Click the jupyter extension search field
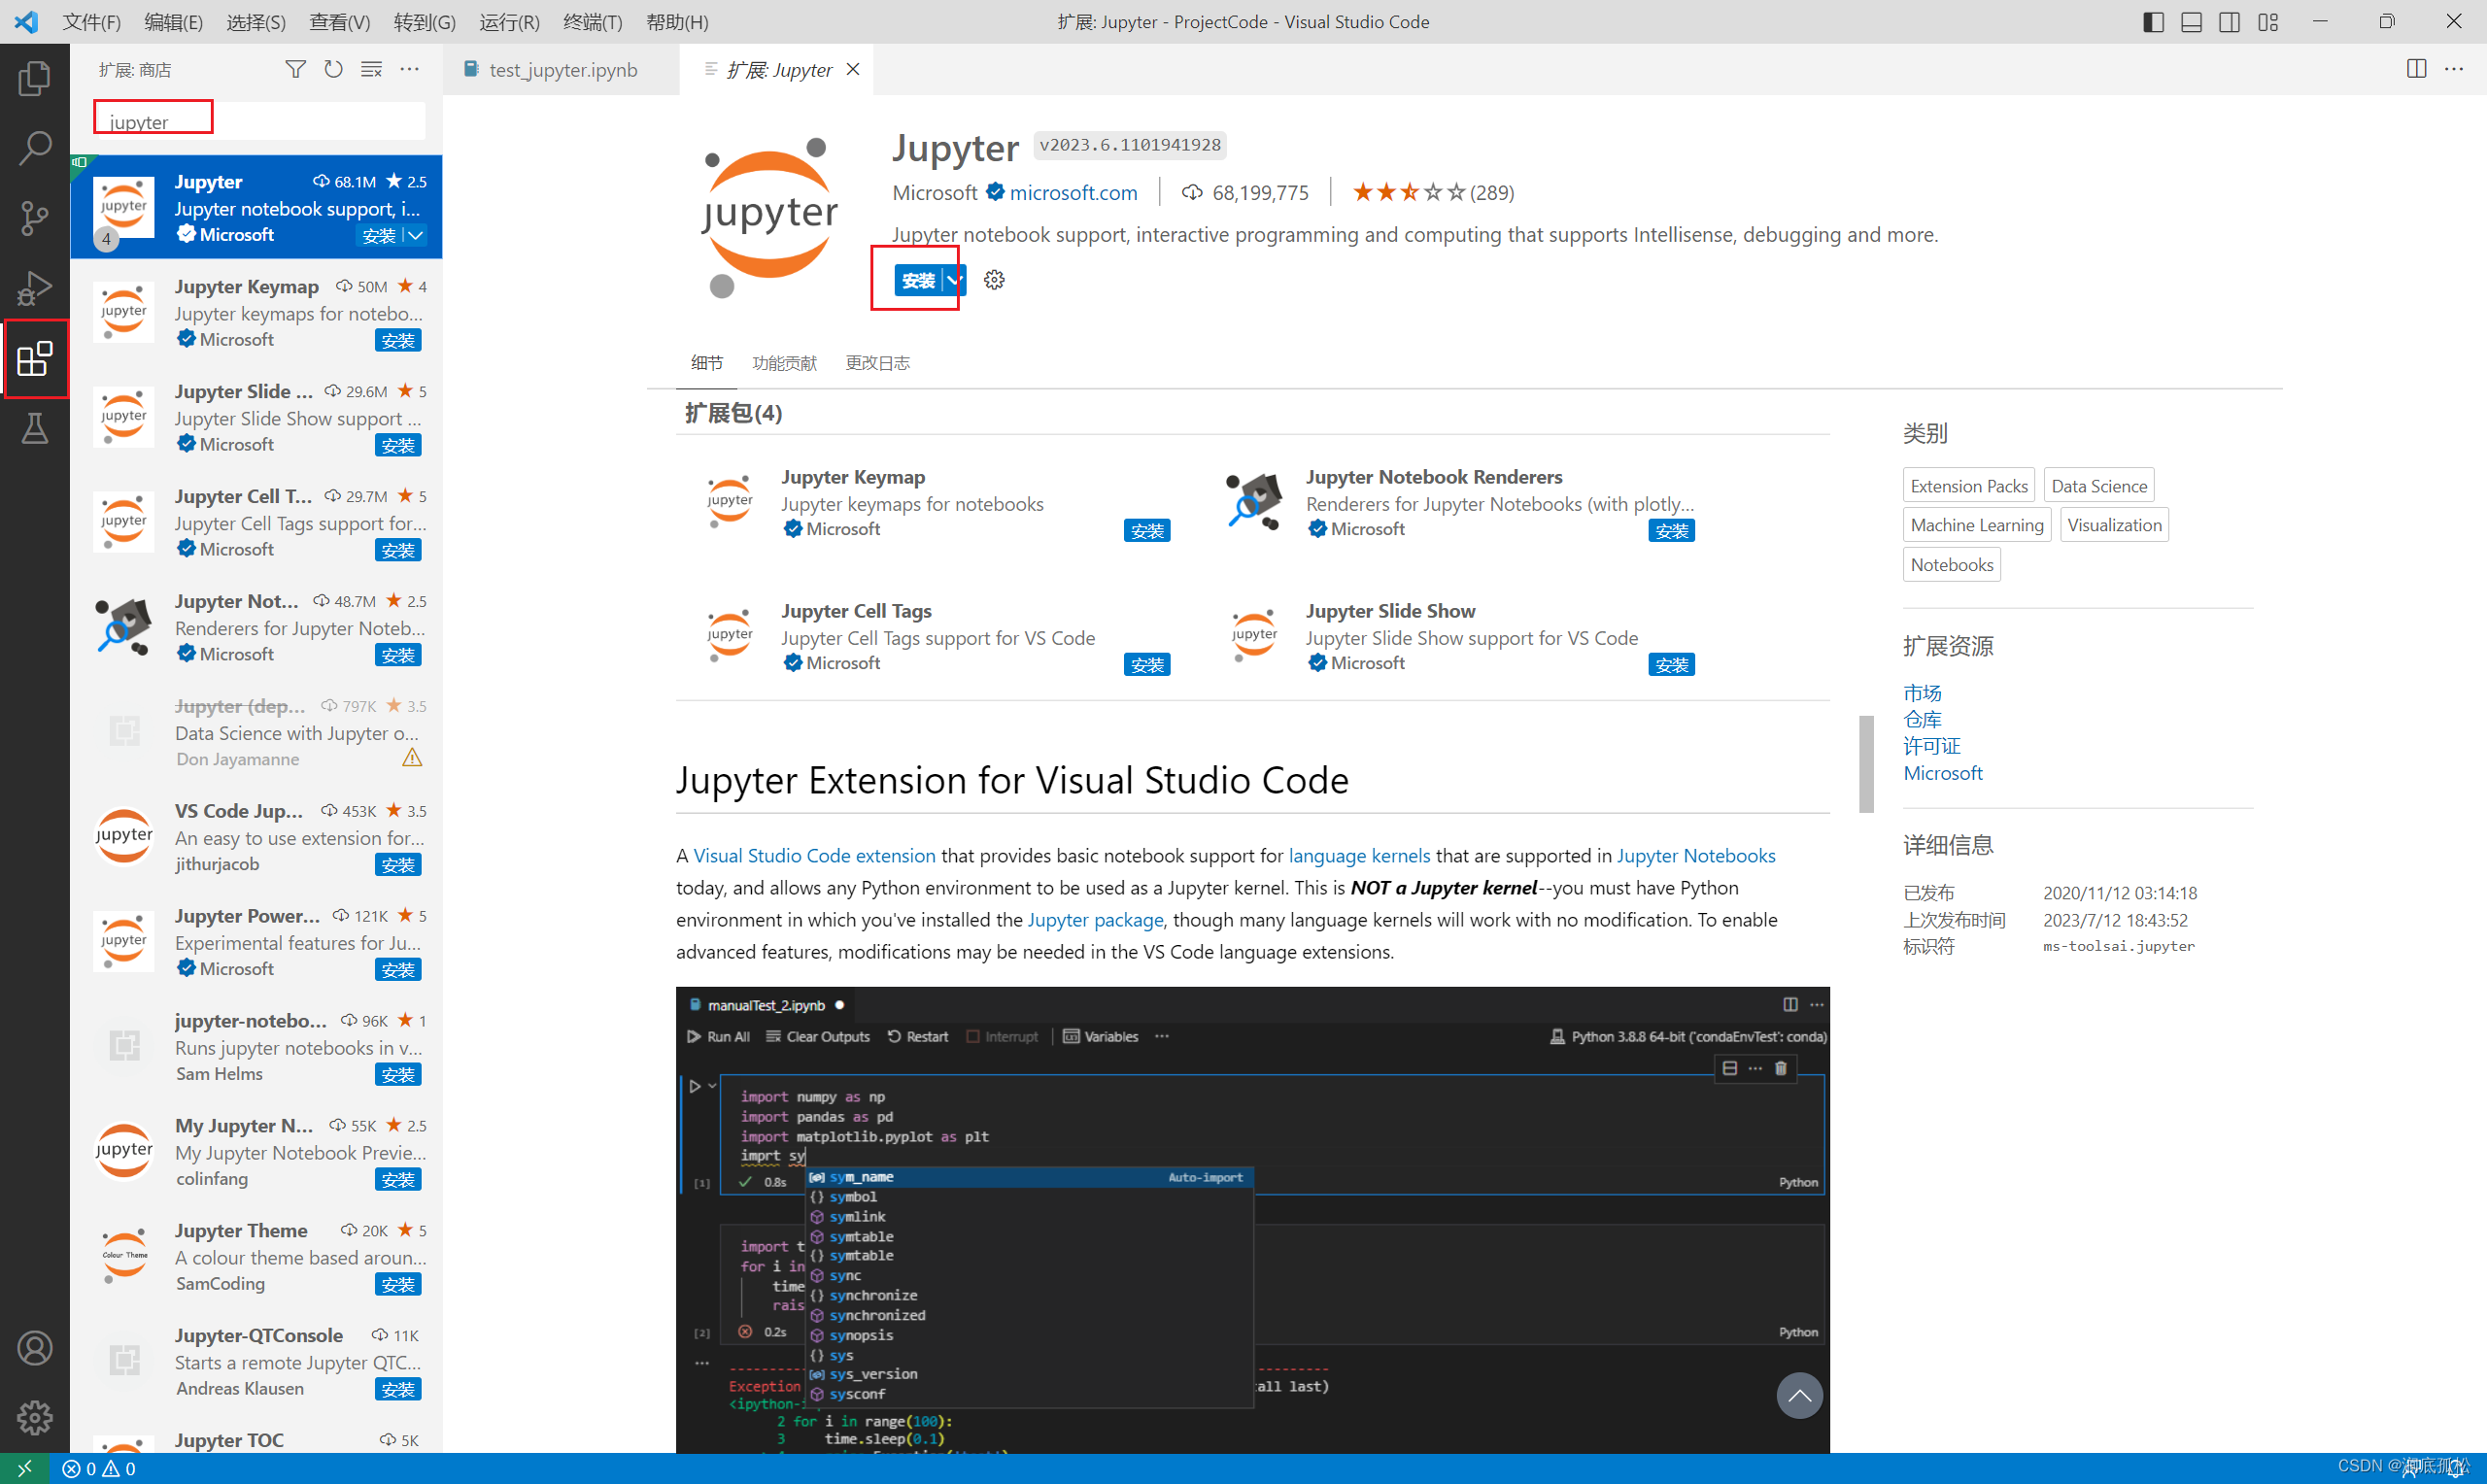The height and width of the screenshot is (1484, 2487). pos(260,122)
